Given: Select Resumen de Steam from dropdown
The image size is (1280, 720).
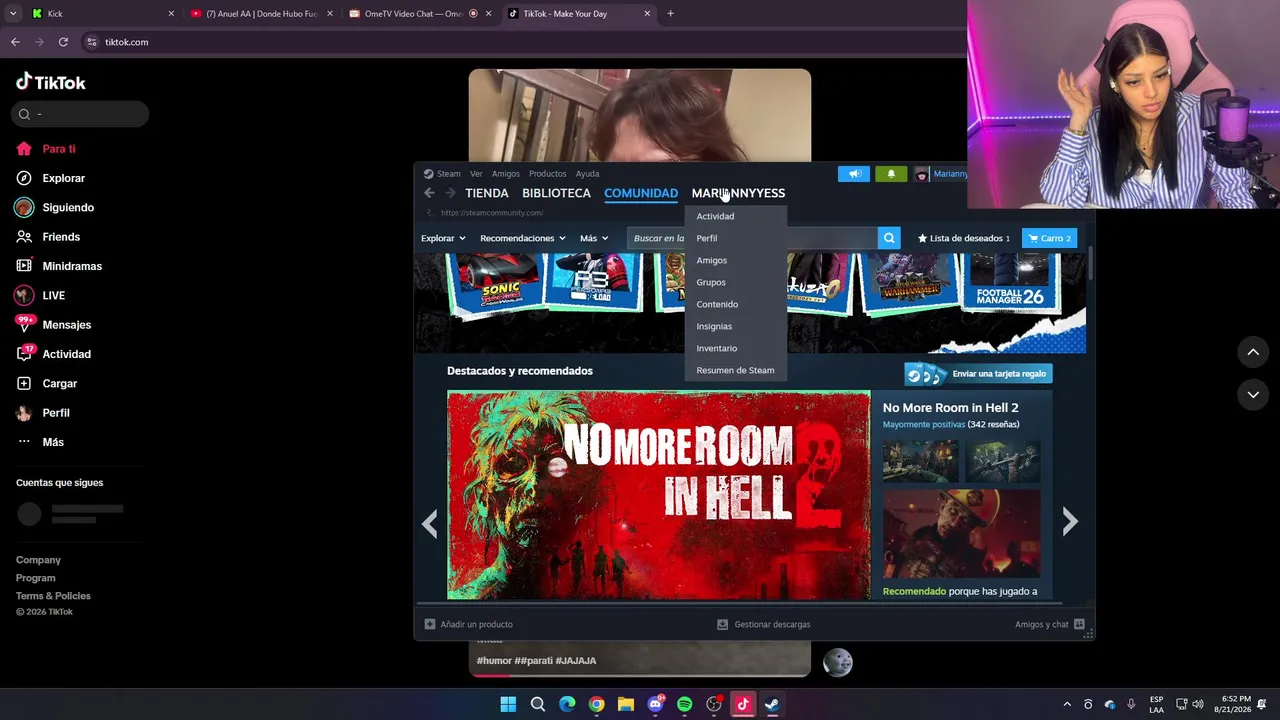Looking at the screenshot, I should click(x=736, y=370).
